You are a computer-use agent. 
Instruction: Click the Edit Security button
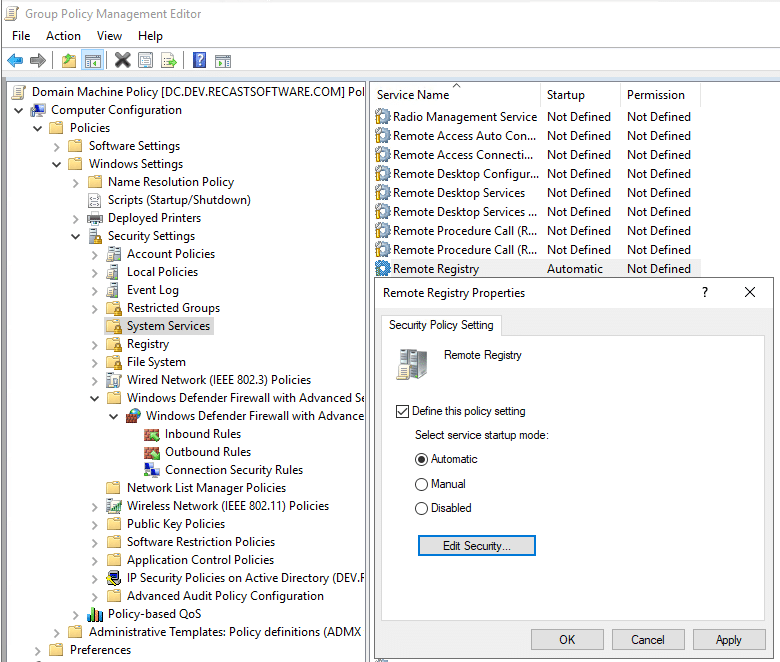(x=476, y=546)
